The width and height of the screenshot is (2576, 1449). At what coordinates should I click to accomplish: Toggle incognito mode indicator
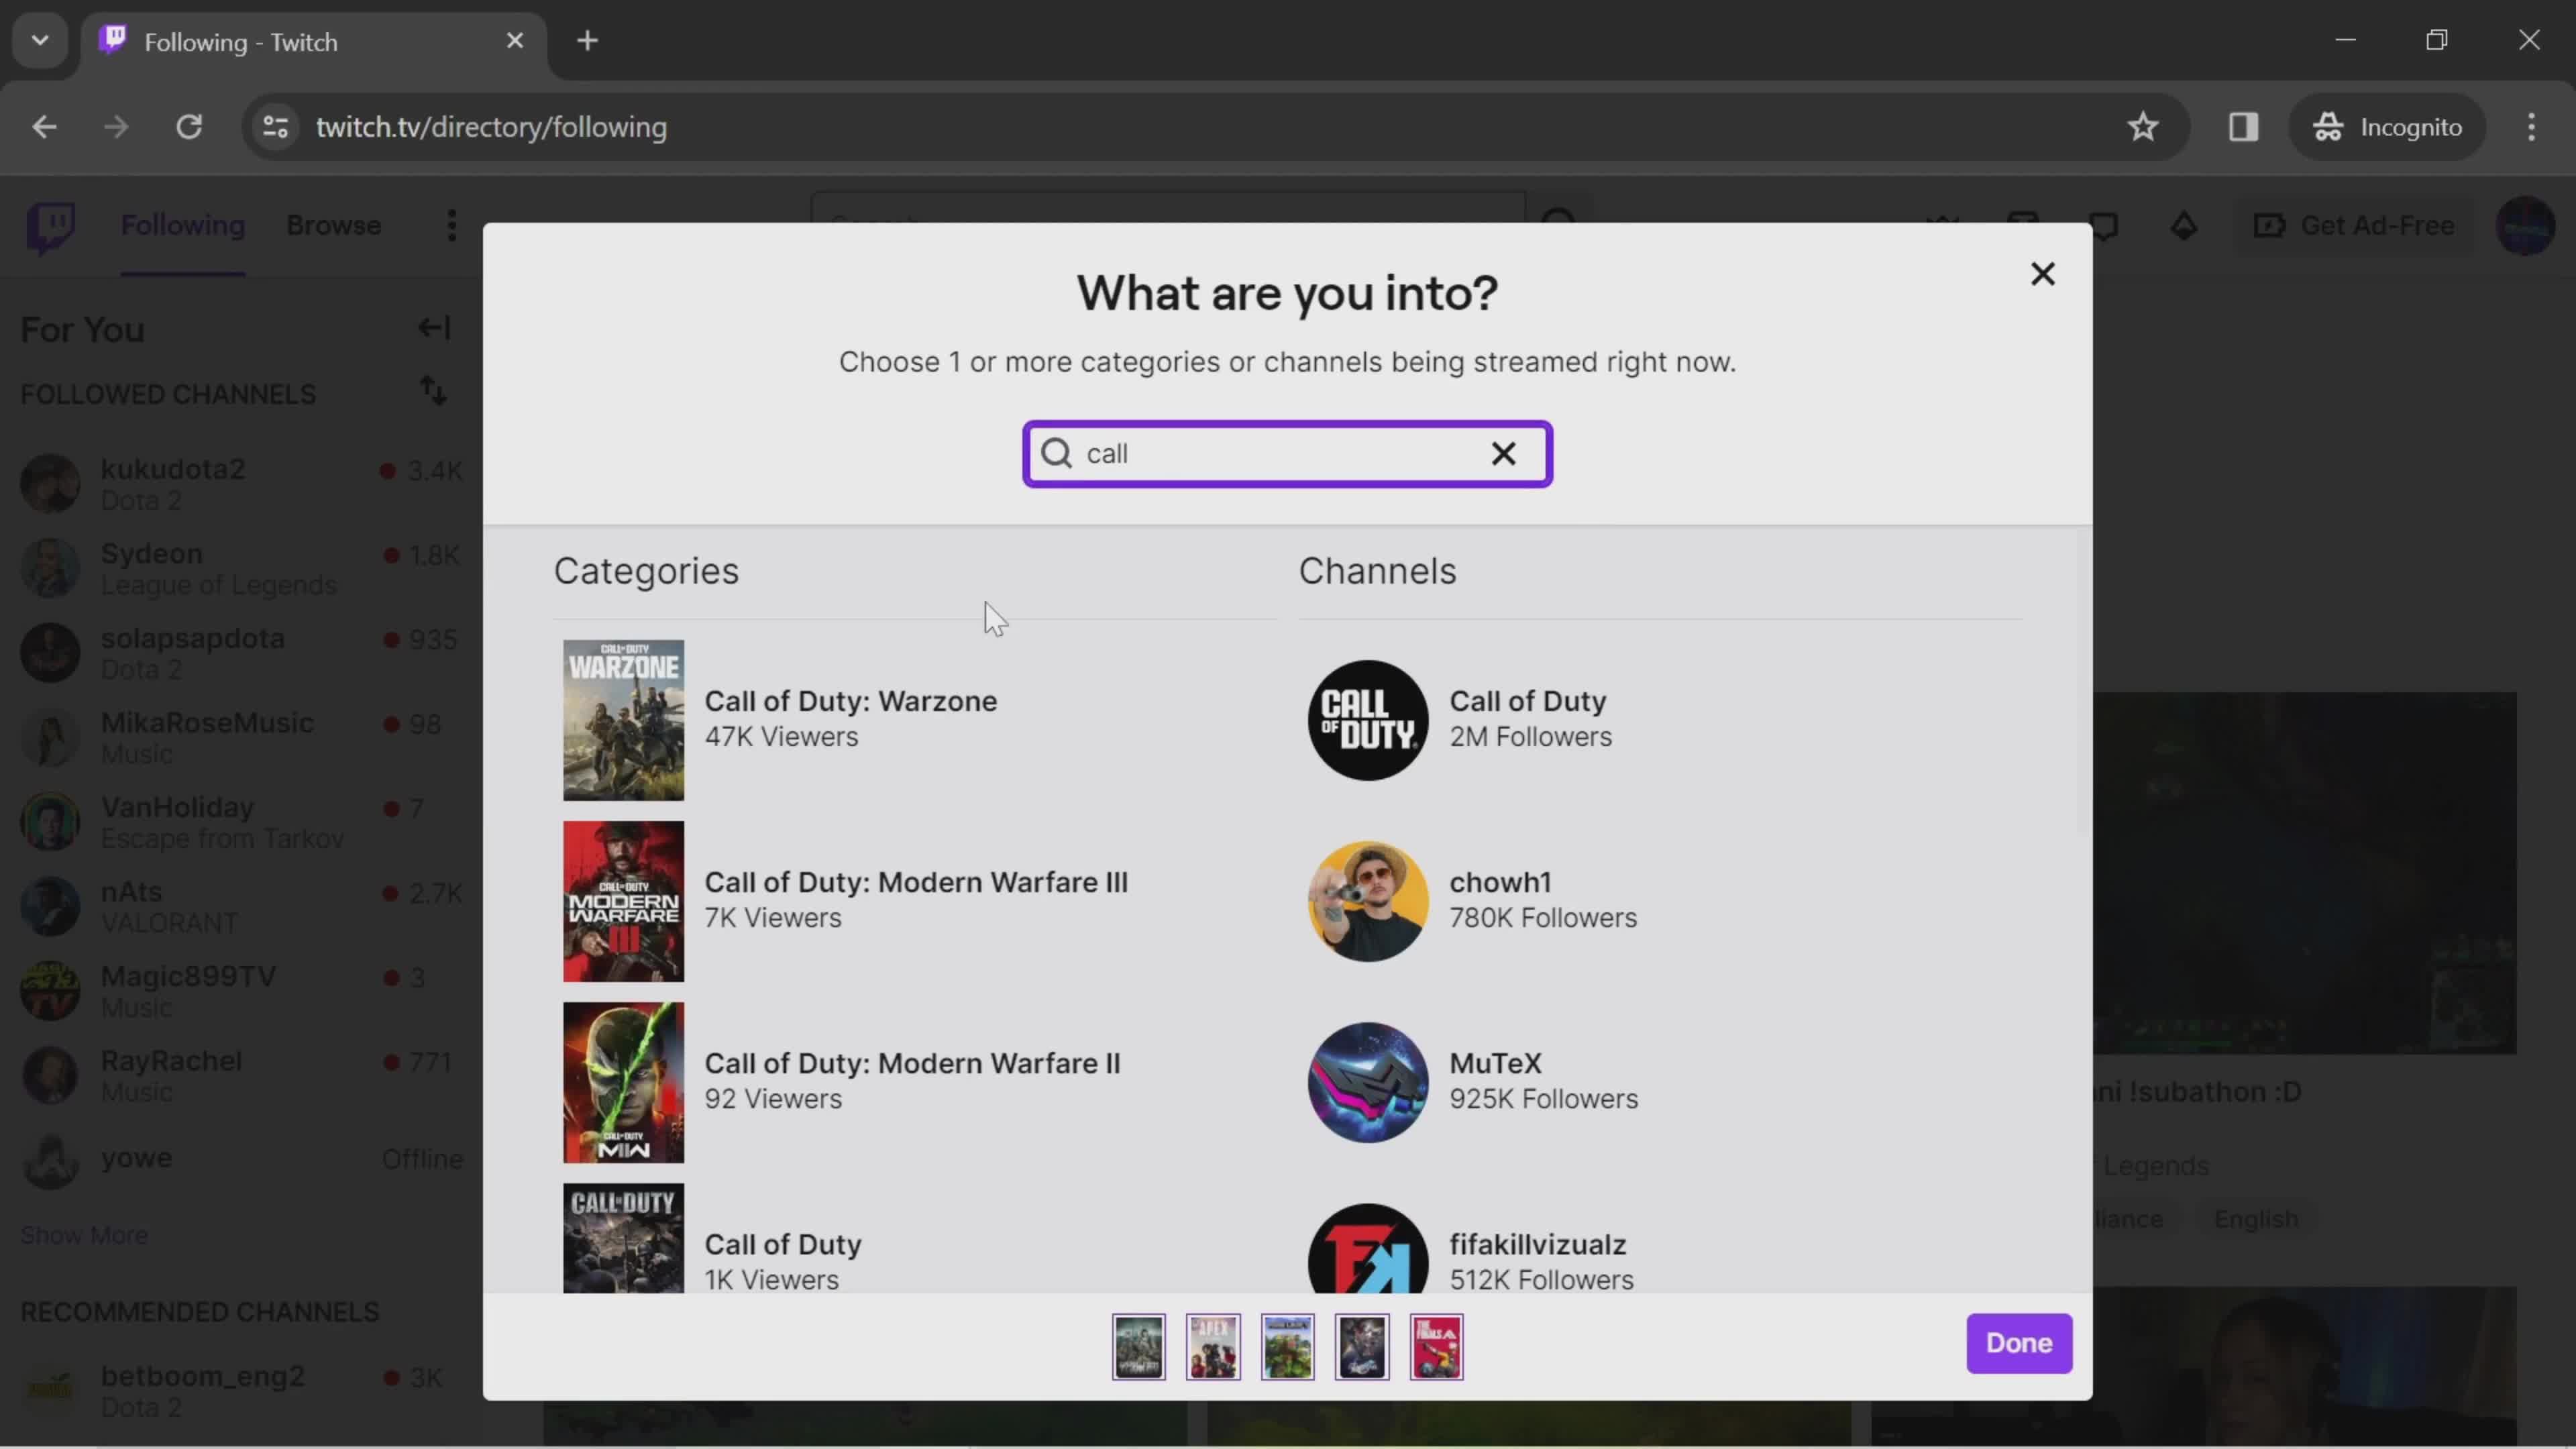[x=2390, y=125]
